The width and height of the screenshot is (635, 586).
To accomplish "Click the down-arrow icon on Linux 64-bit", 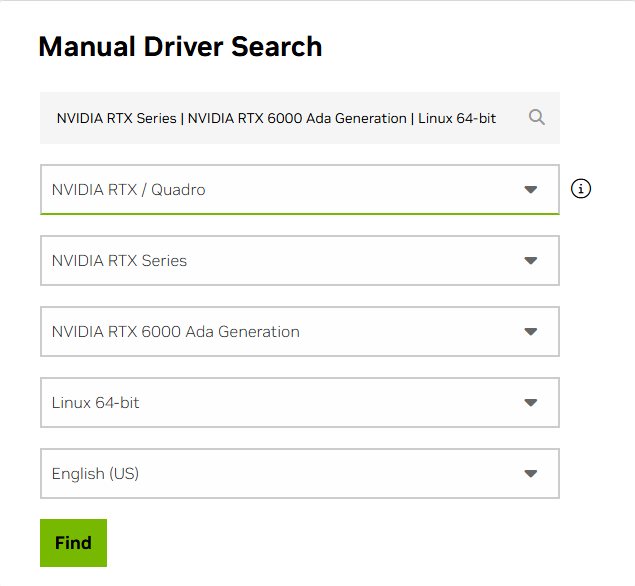I will tap(531, 403).
